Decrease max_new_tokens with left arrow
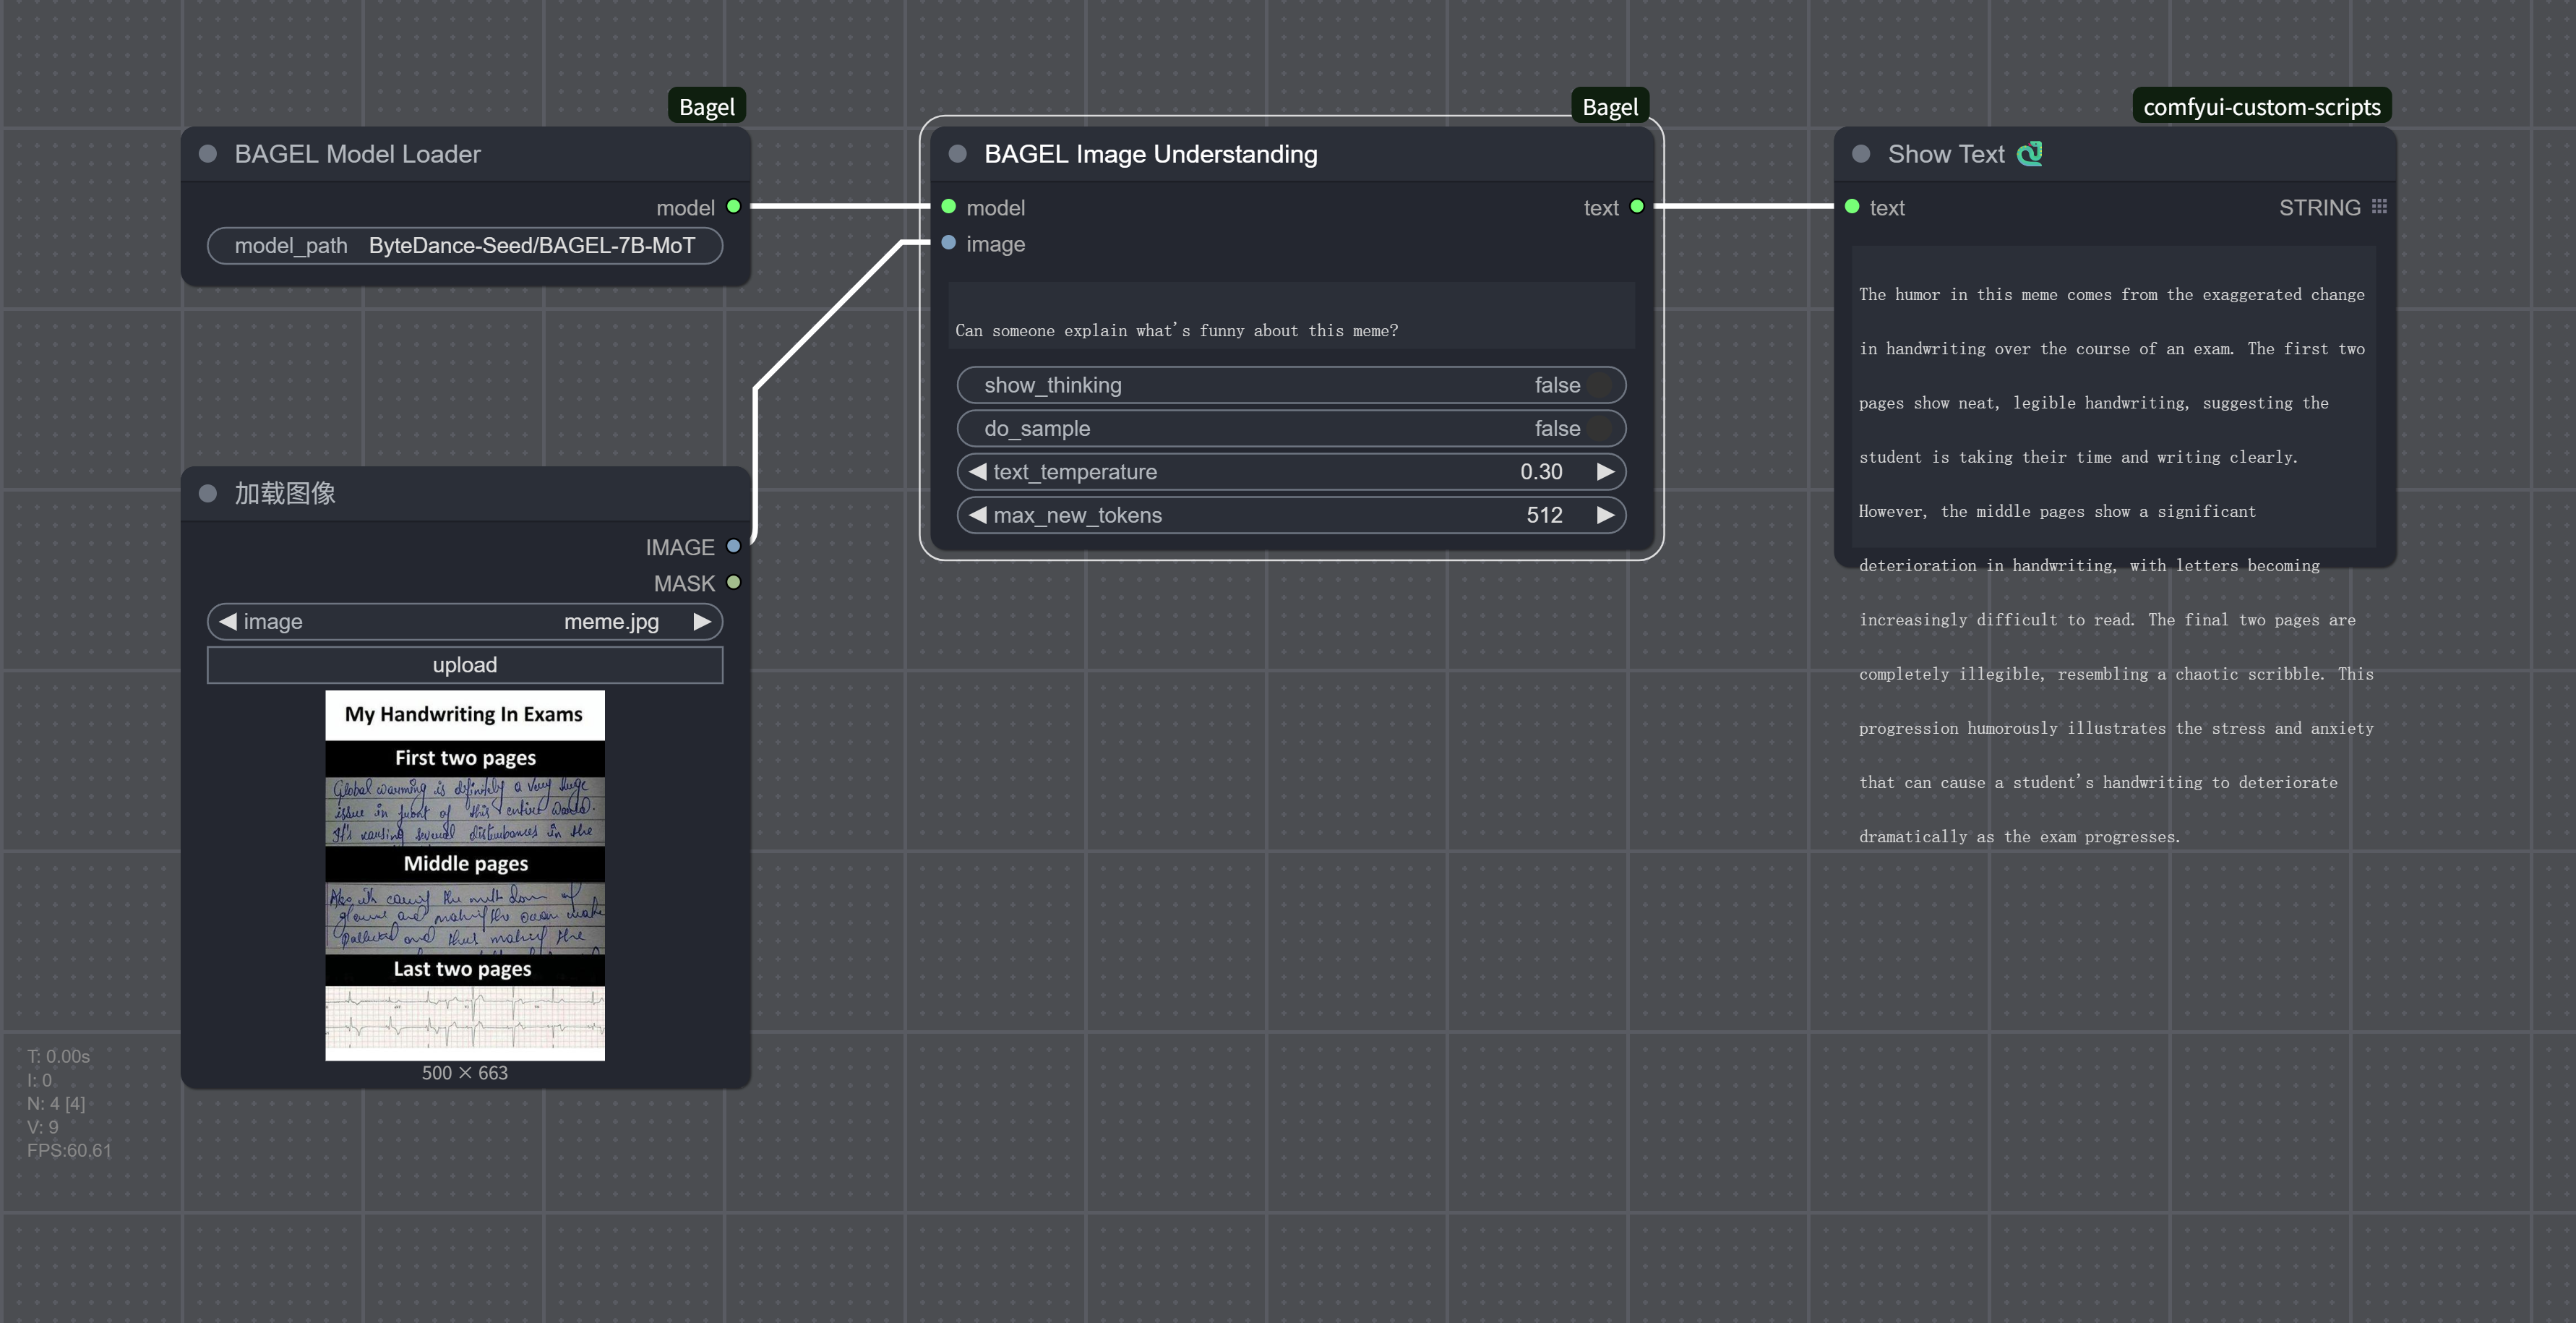The height and width of the screenshot is (1323, 2576). 978,515
